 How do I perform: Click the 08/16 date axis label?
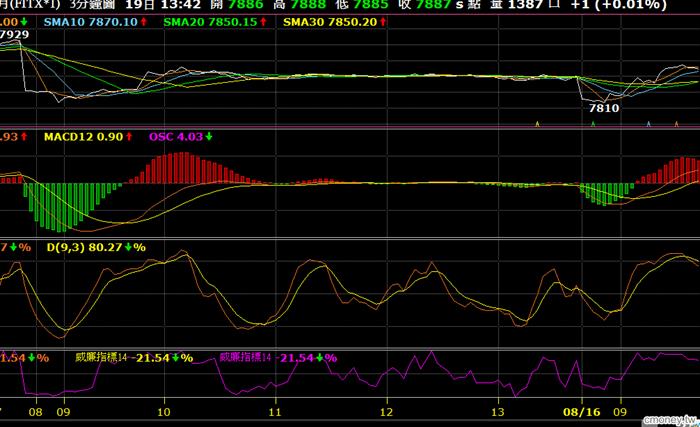tap(582, 412)
